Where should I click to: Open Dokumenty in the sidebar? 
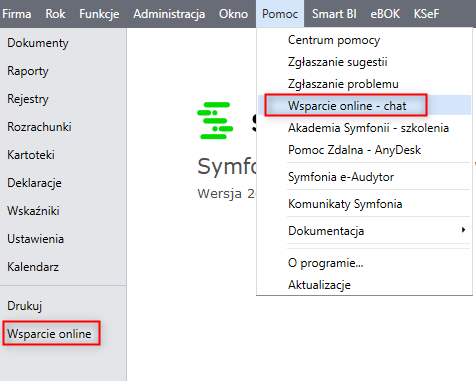[38, 43]
